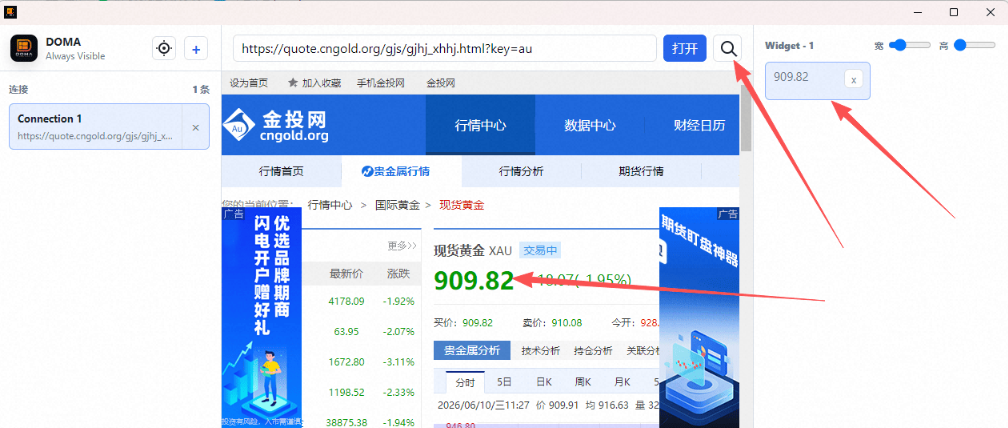Select 持仓分析 analysis tab
The image size is (1008, 428).
click(593, 351)
